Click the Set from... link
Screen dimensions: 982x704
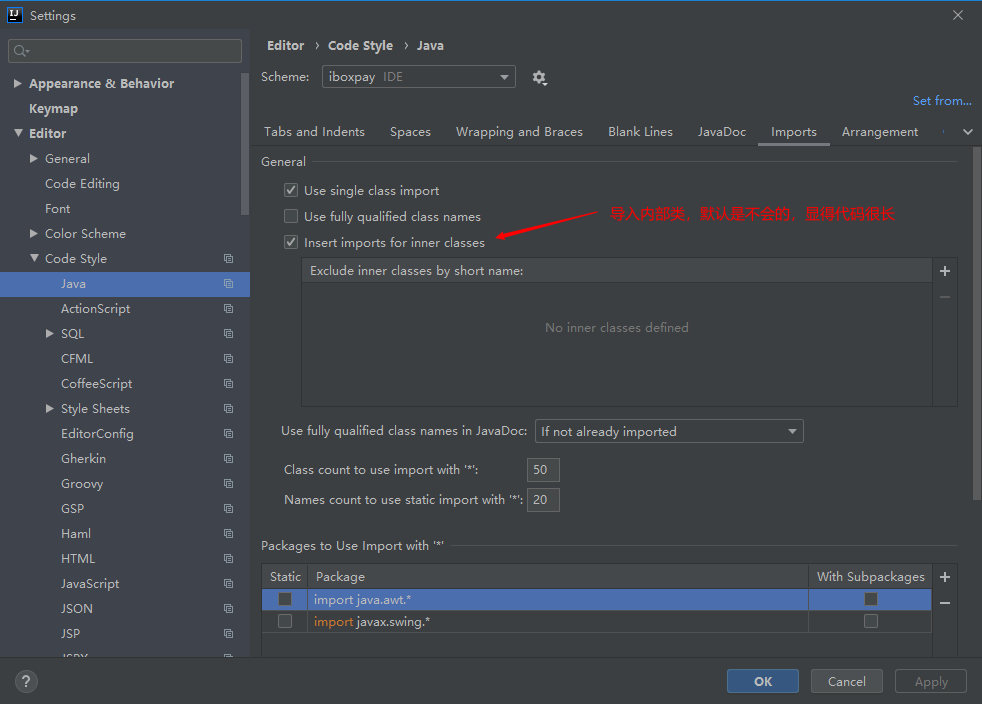pyautogui.click(x=941, y=100)
